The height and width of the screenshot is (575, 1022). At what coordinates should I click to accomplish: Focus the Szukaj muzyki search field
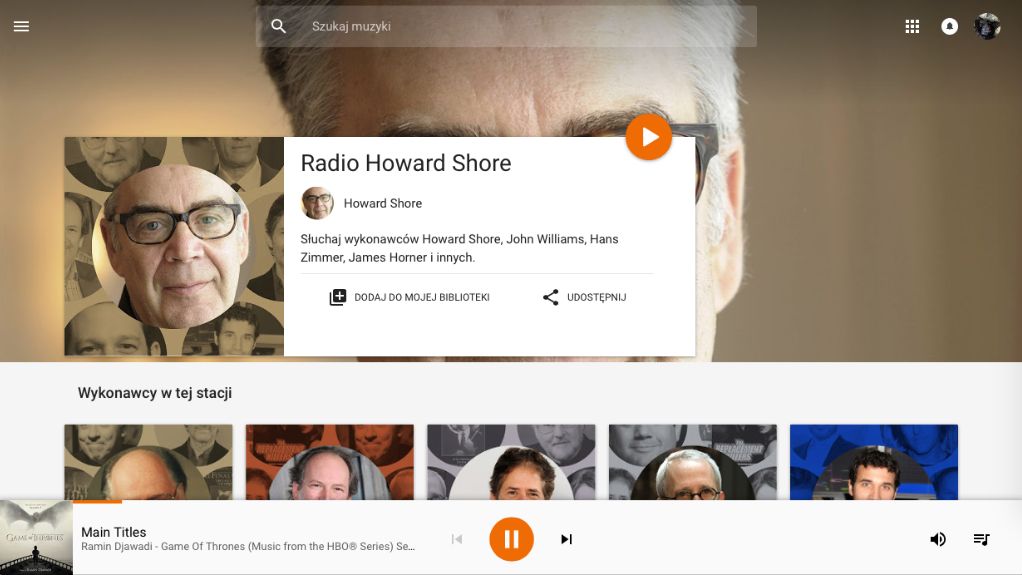tap(506, 26)
